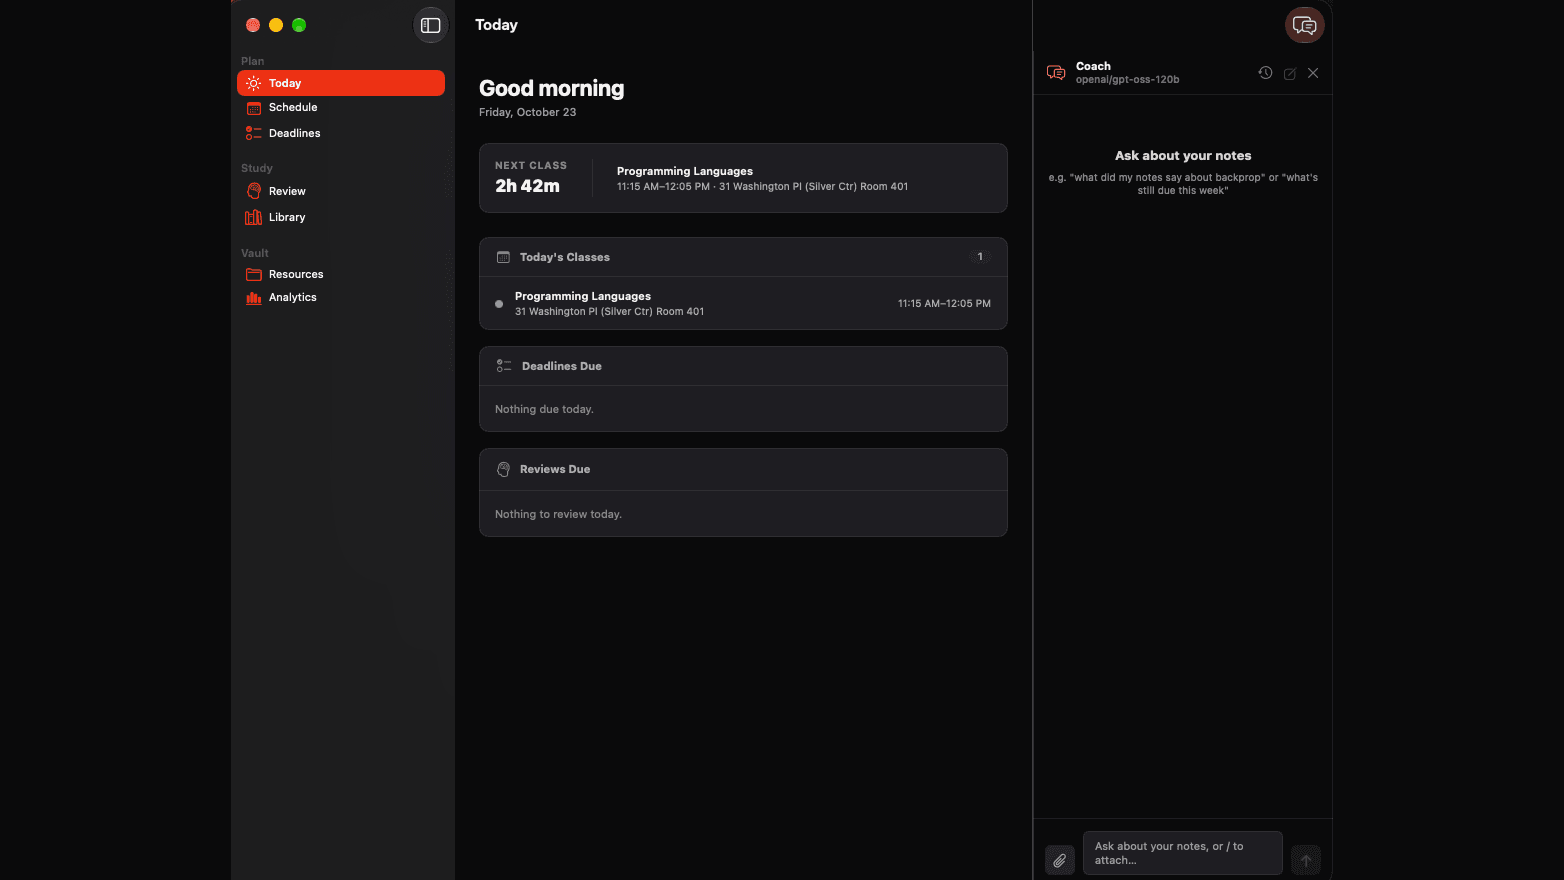Viewport: 1564px width, 880px height.
Task: Click the Reviews Due header
Action: pyautogui.click(x=743, y=469)
